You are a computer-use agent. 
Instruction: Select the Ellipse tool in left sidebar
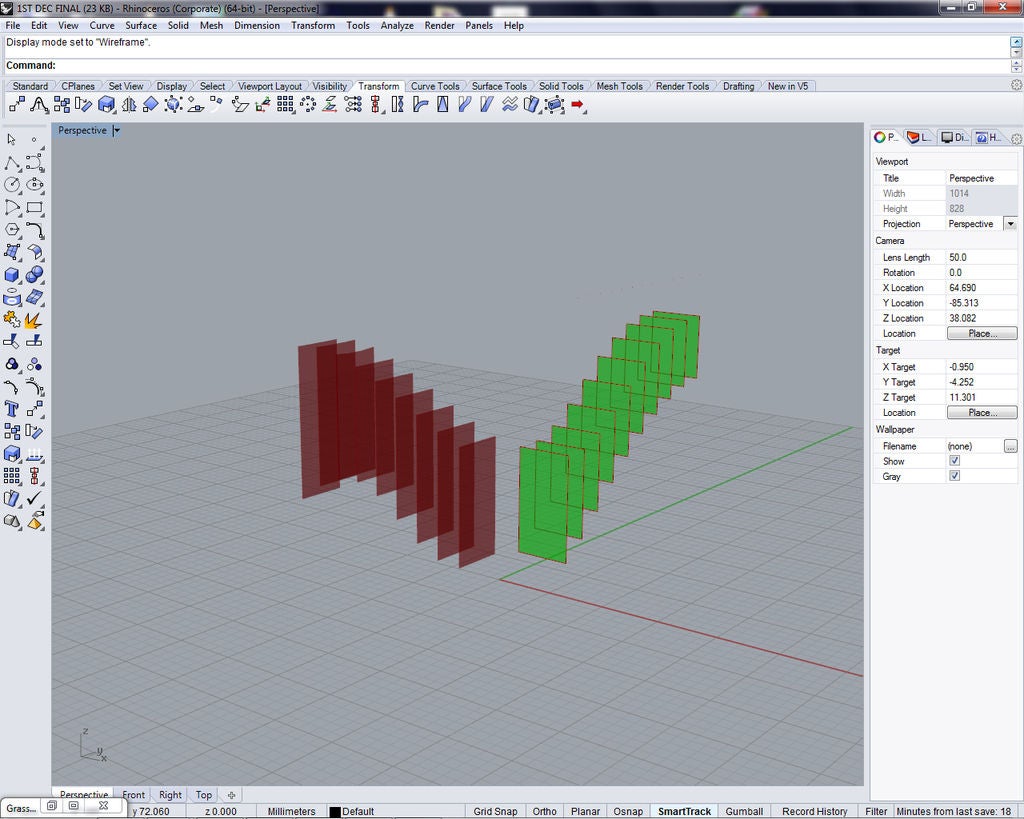click(x=35, y=185)
